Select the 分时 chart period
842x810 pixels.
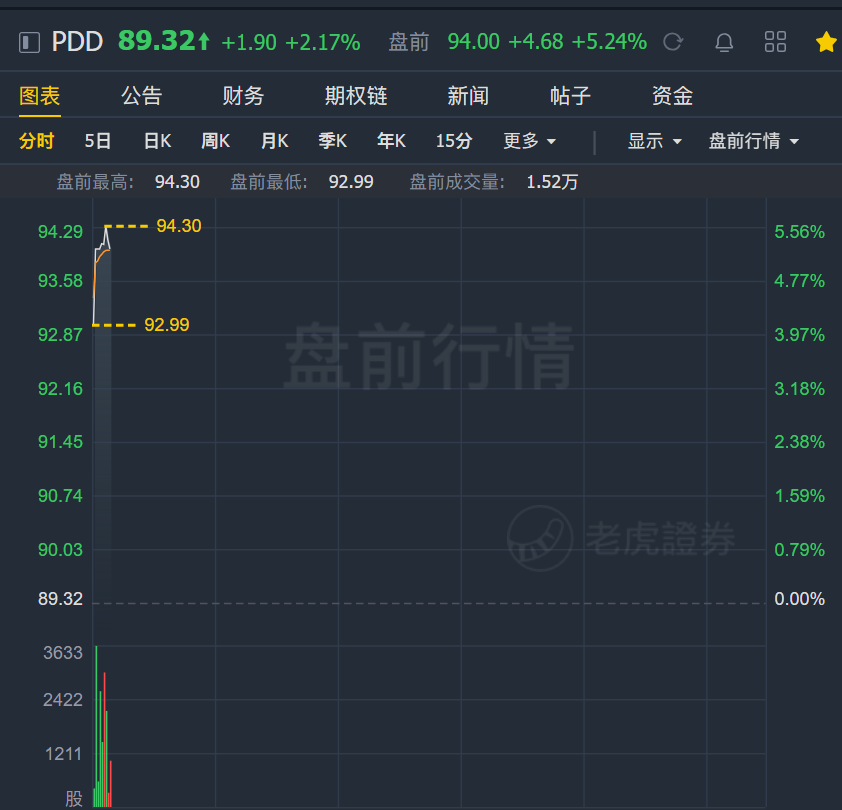(x=37, y=141)
